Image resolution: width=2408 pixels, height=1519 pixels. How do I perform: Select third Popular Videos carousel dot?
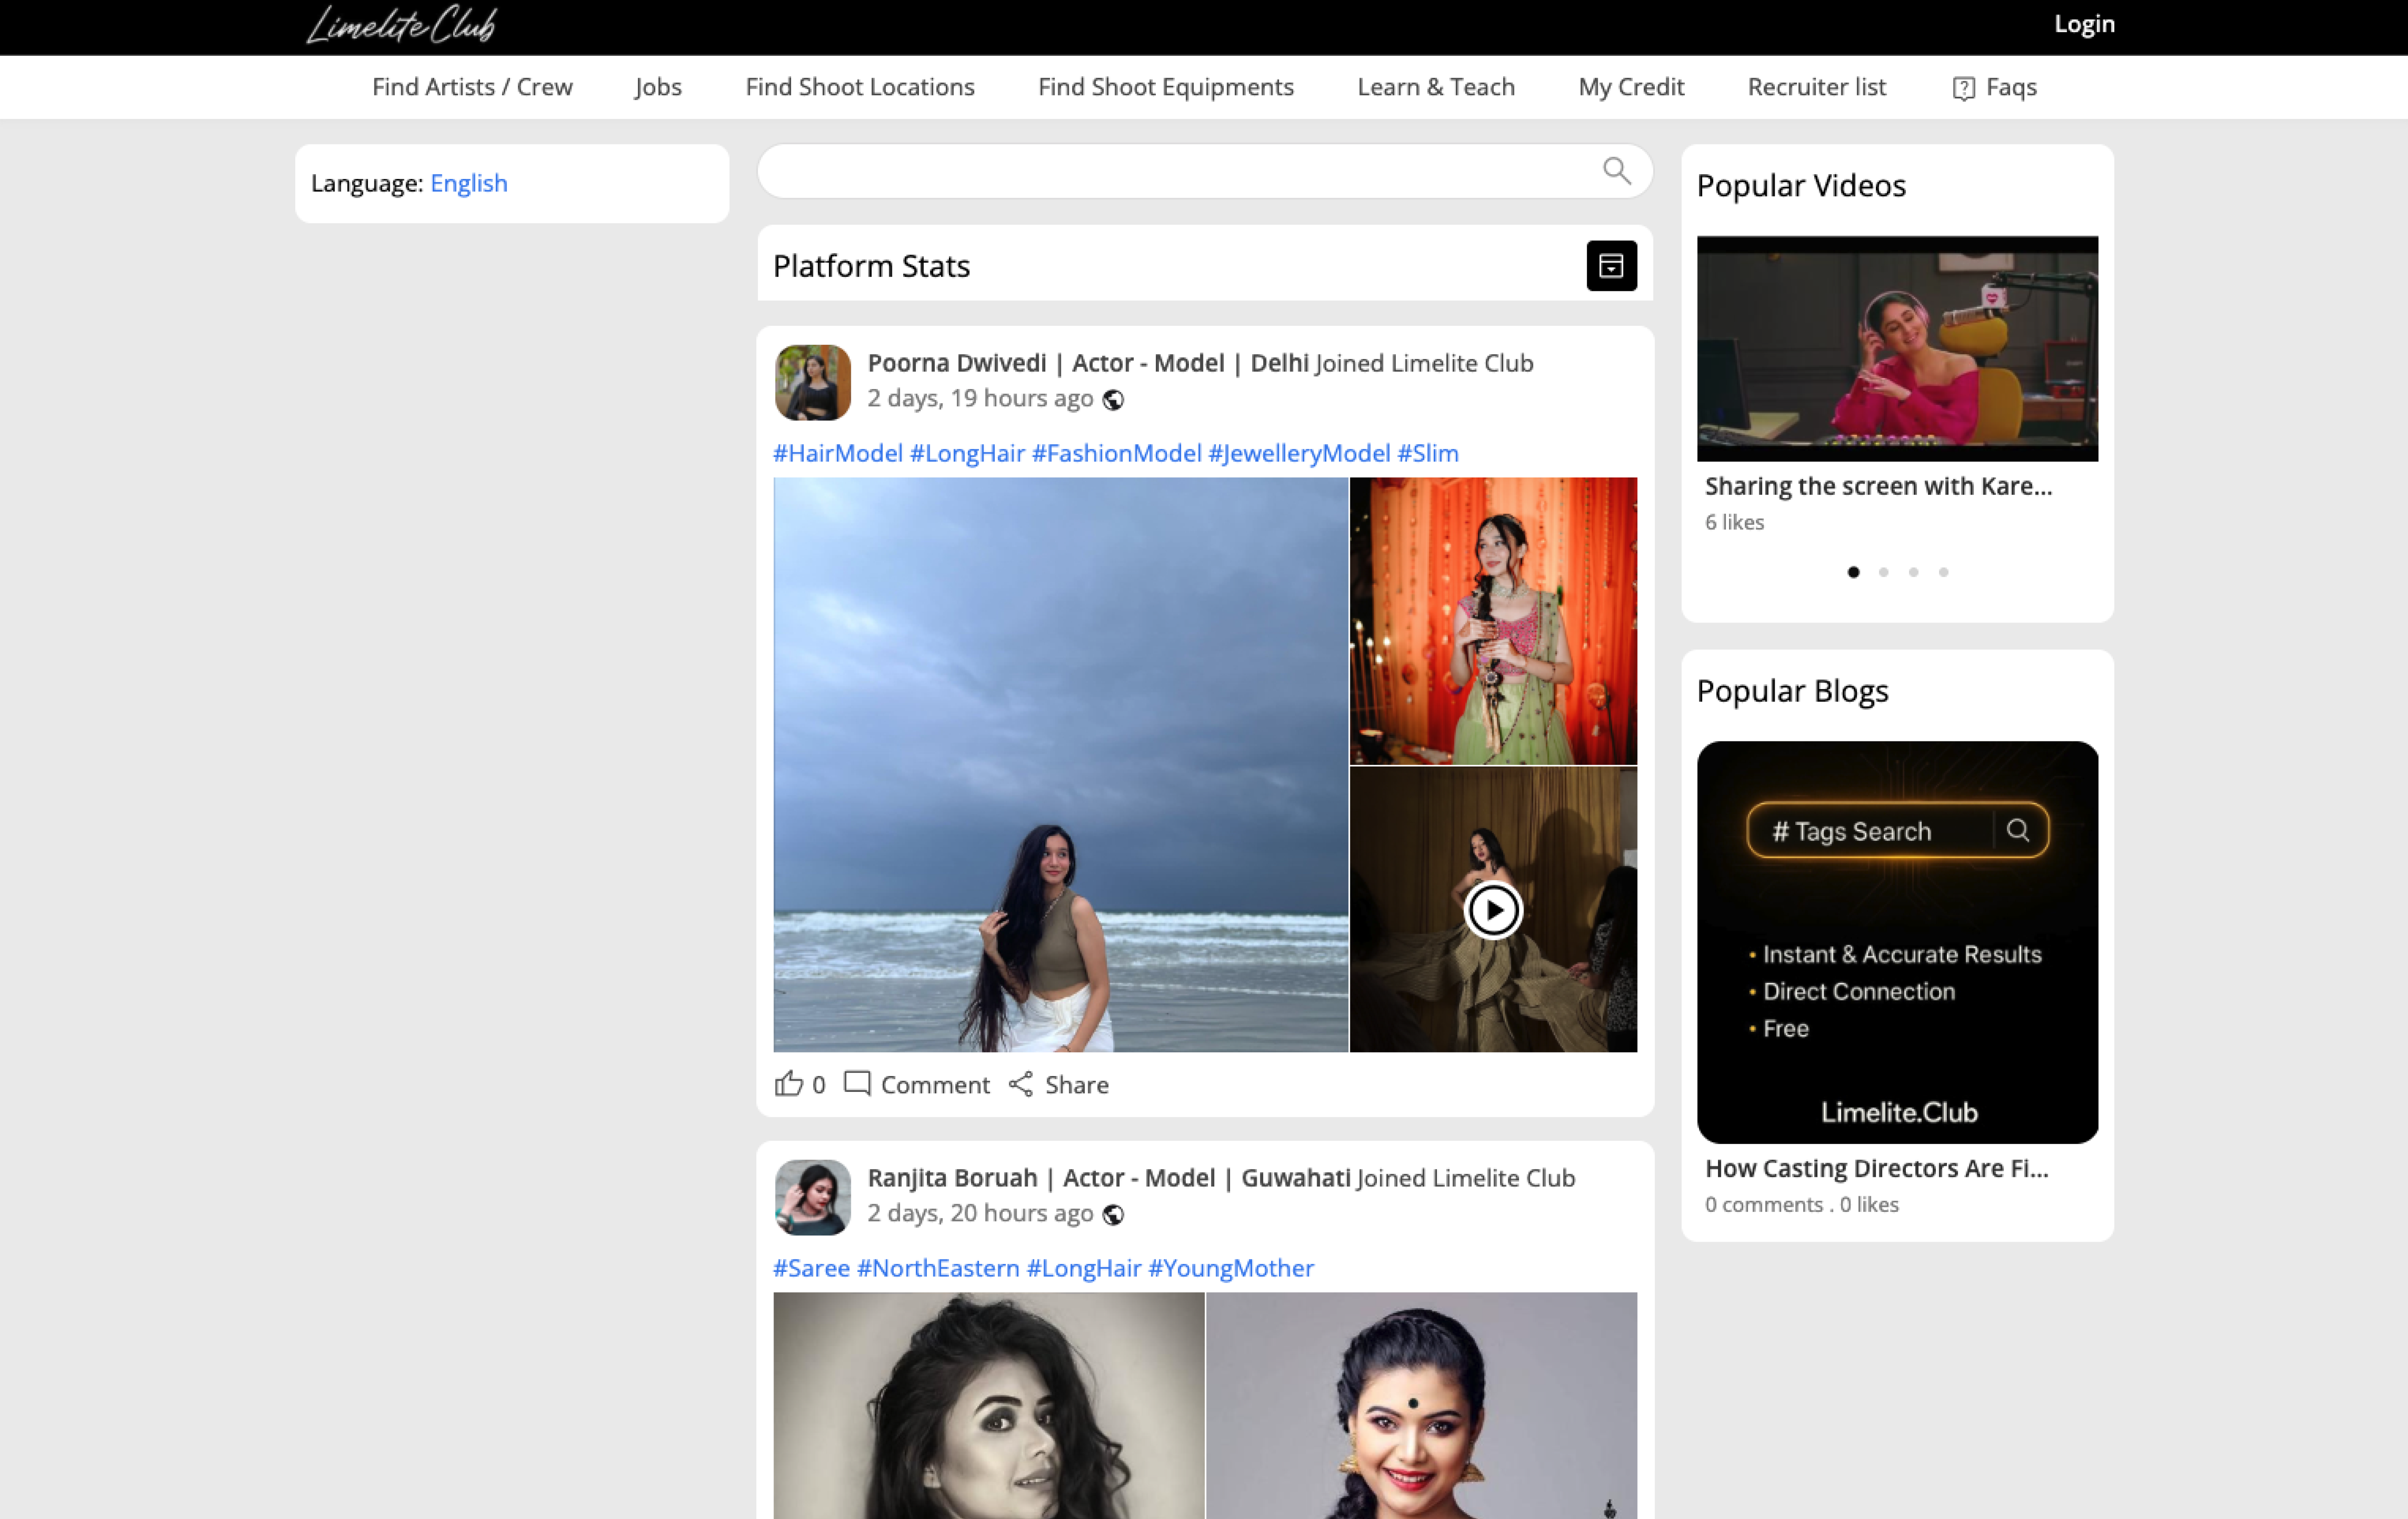pos(1913,572)
